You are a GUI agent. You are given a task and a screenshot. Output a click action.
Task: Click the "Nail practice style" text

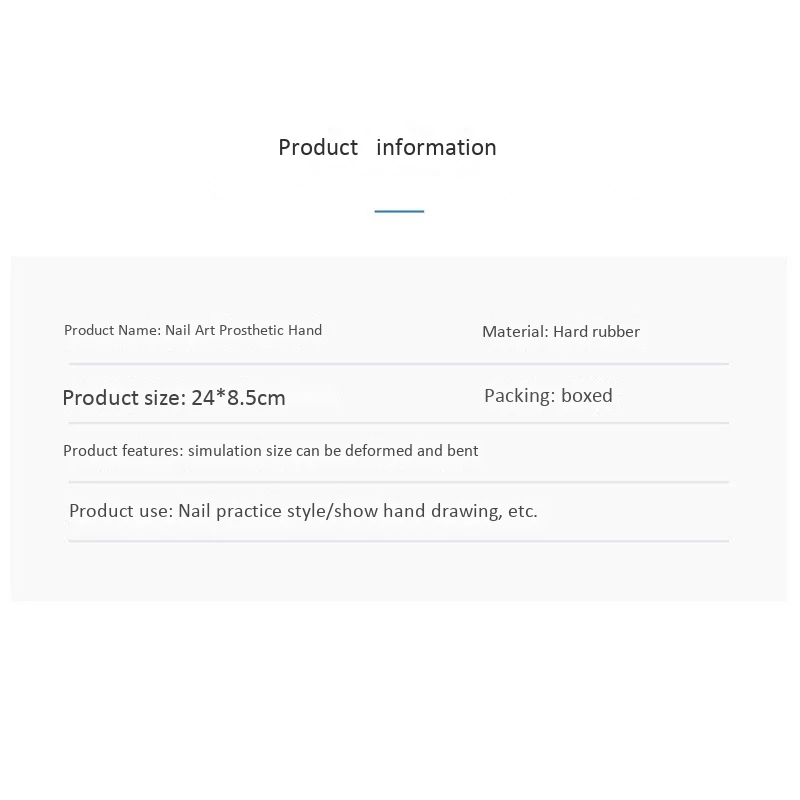(x=253, y=511)
